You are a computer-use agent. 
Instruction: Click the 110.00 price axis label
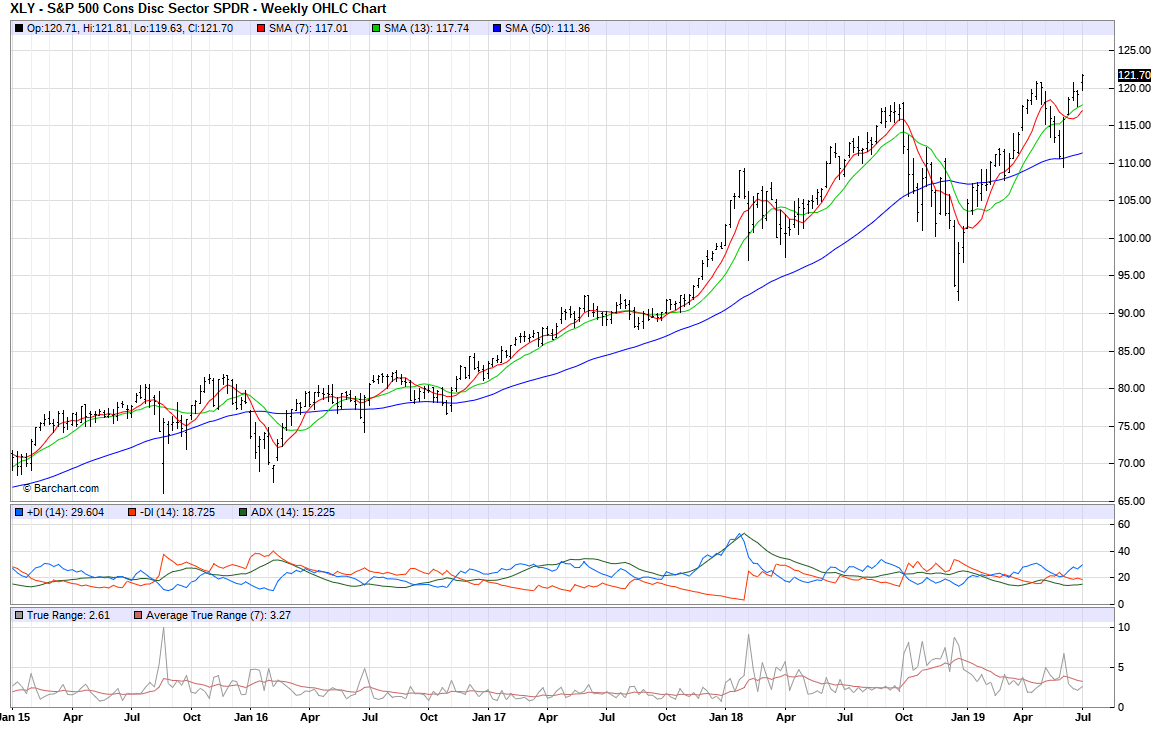(x=1134, y=164)
